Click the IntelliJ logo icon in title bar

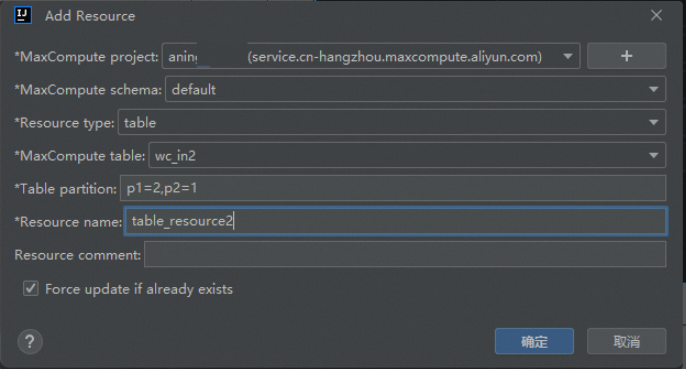click(23, 15)
